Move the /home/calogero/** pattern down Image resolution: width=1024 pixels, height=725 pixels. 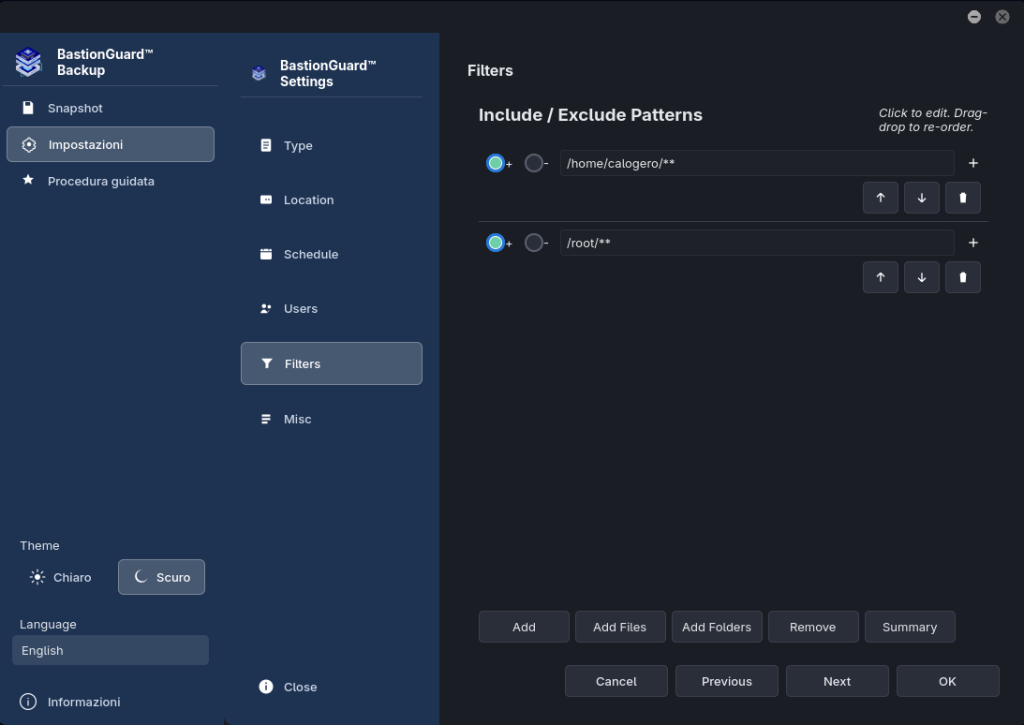921,198
